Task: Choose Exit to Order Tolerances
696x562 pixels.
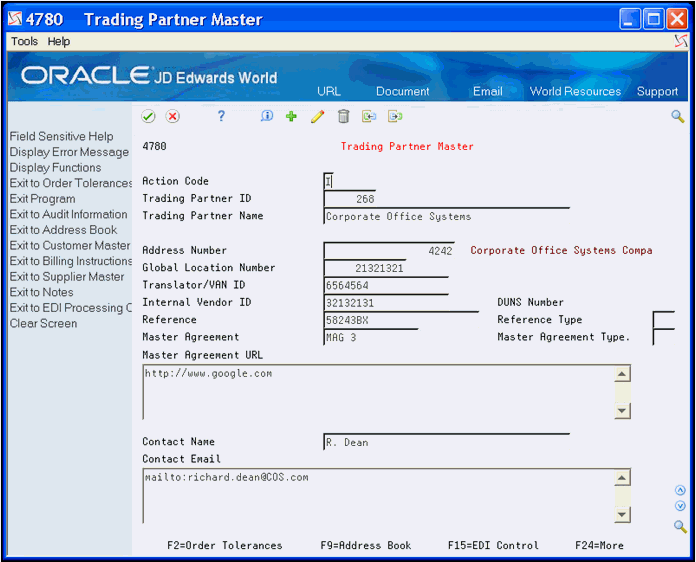Action: pos(71,183)
